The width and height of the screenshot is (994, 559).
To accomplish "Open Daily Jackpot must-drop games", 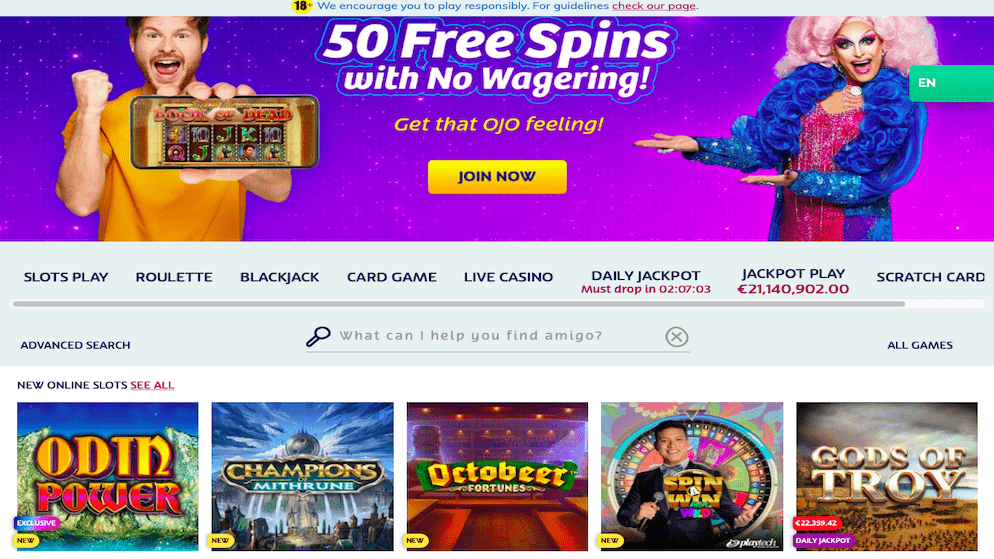I will click(645, 282).
